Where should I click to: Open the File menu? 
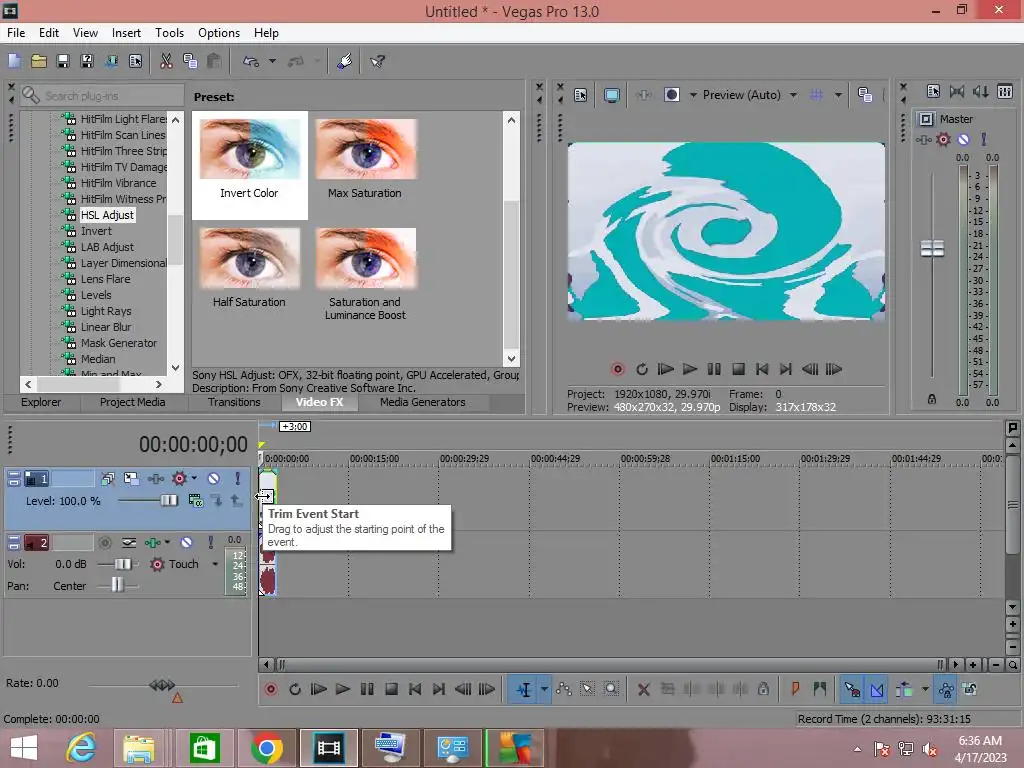[x=16, y=33]
